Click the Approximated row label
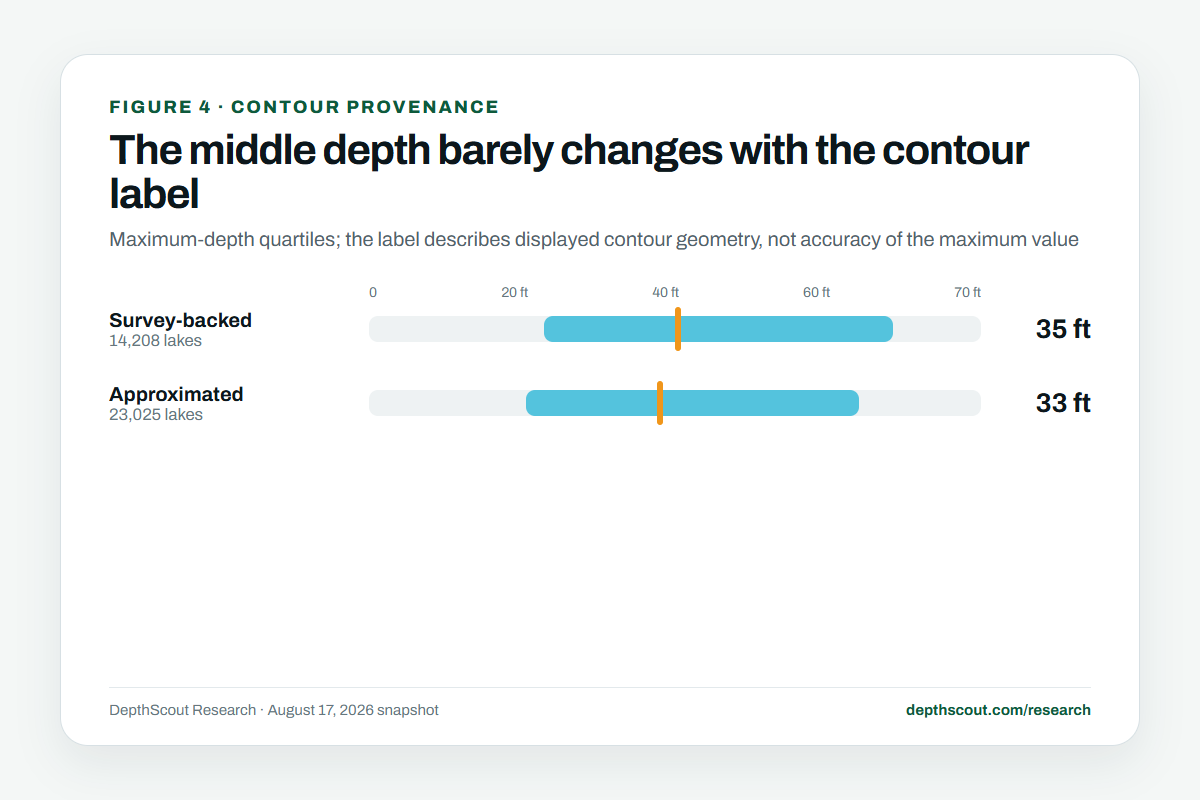This screenshot has width=1200, height=800. (x=176, y=394)
